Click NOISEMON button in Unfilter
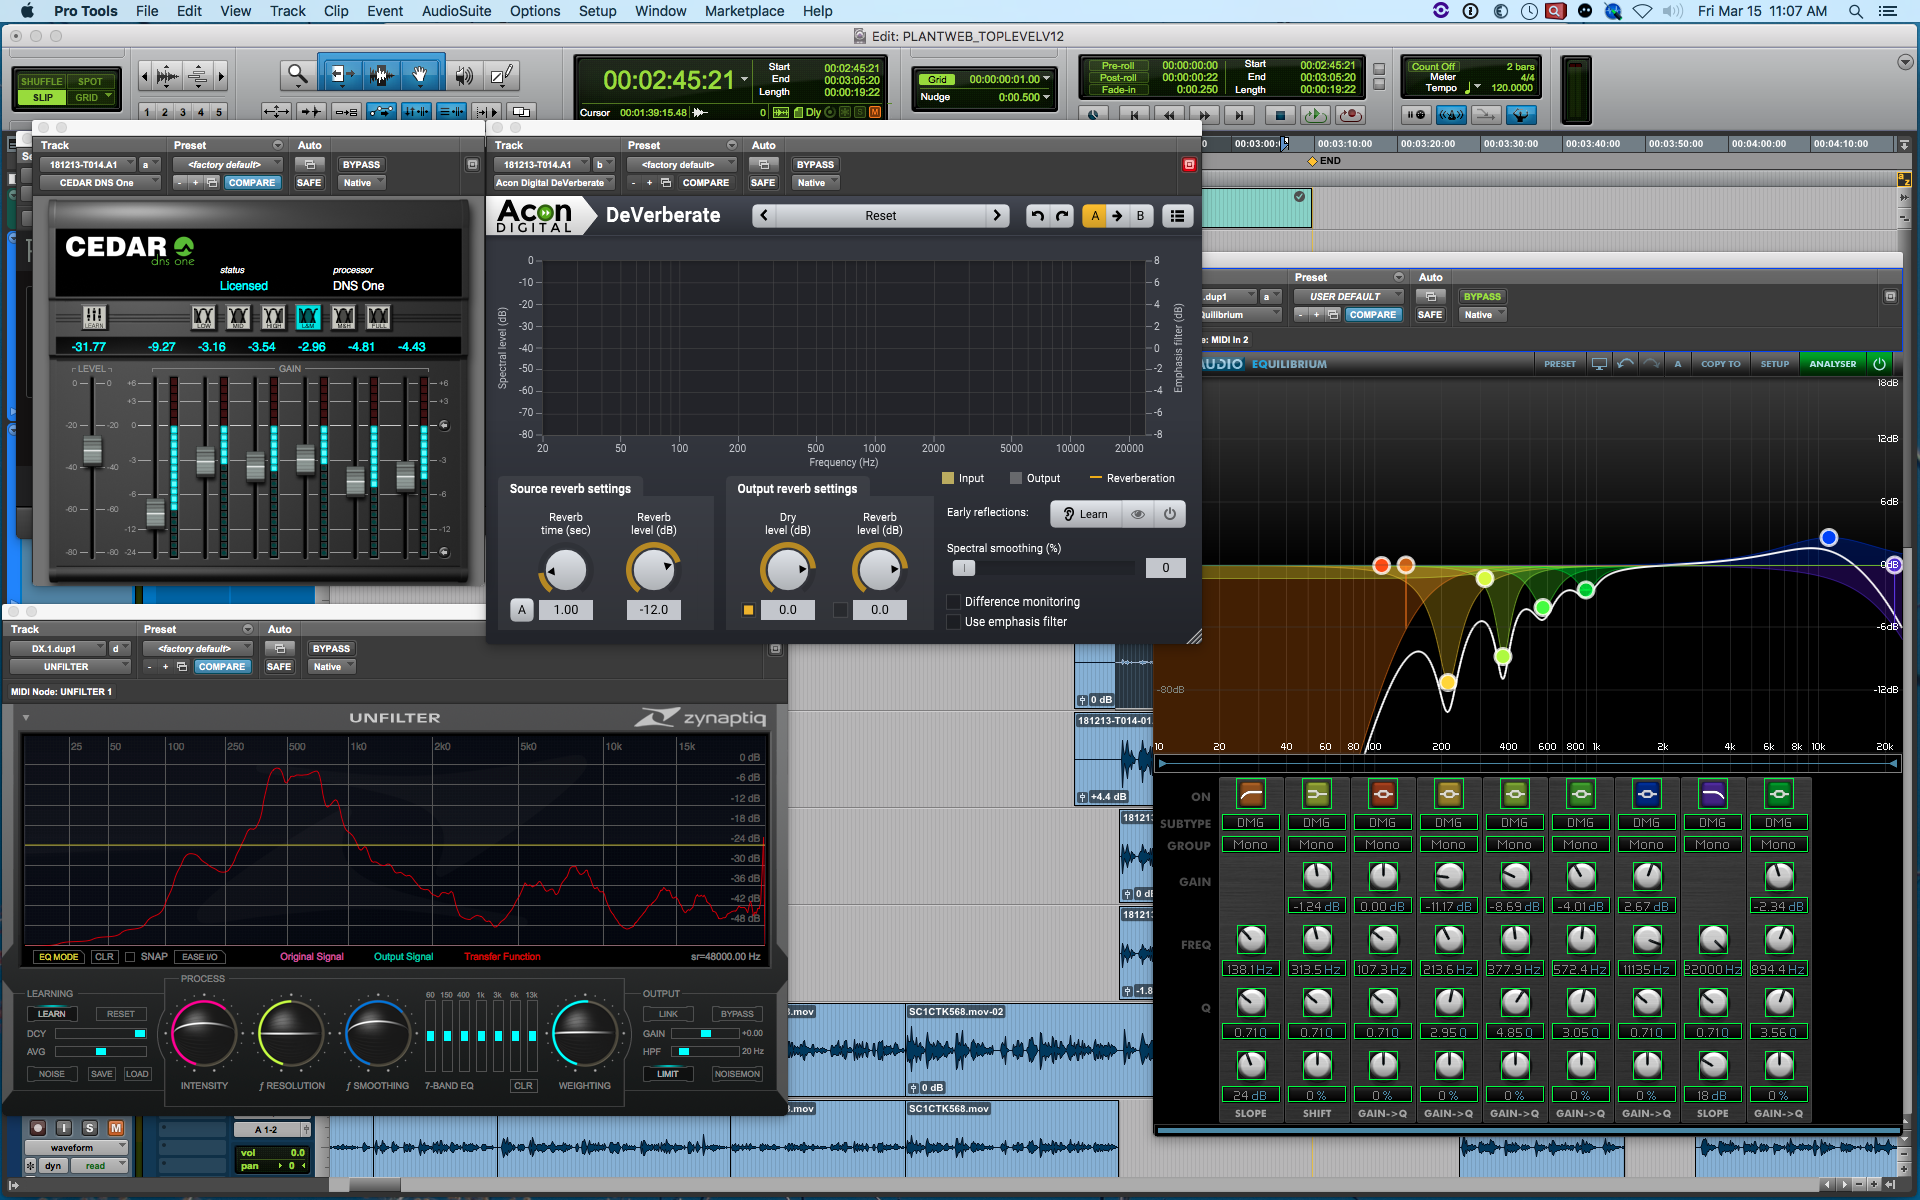1920x1200 pixels. (x=737, y=1074)
